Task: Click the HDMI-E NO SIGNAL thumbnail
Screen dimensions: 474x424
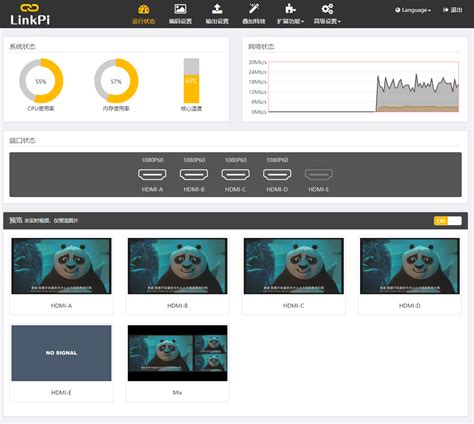Action: [61, 353]
